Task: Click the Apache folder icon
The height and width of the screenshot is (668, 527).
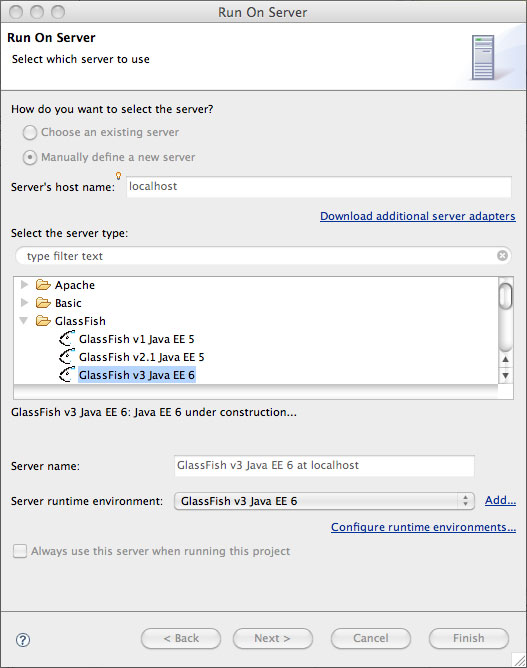Action: pos(43,285)
